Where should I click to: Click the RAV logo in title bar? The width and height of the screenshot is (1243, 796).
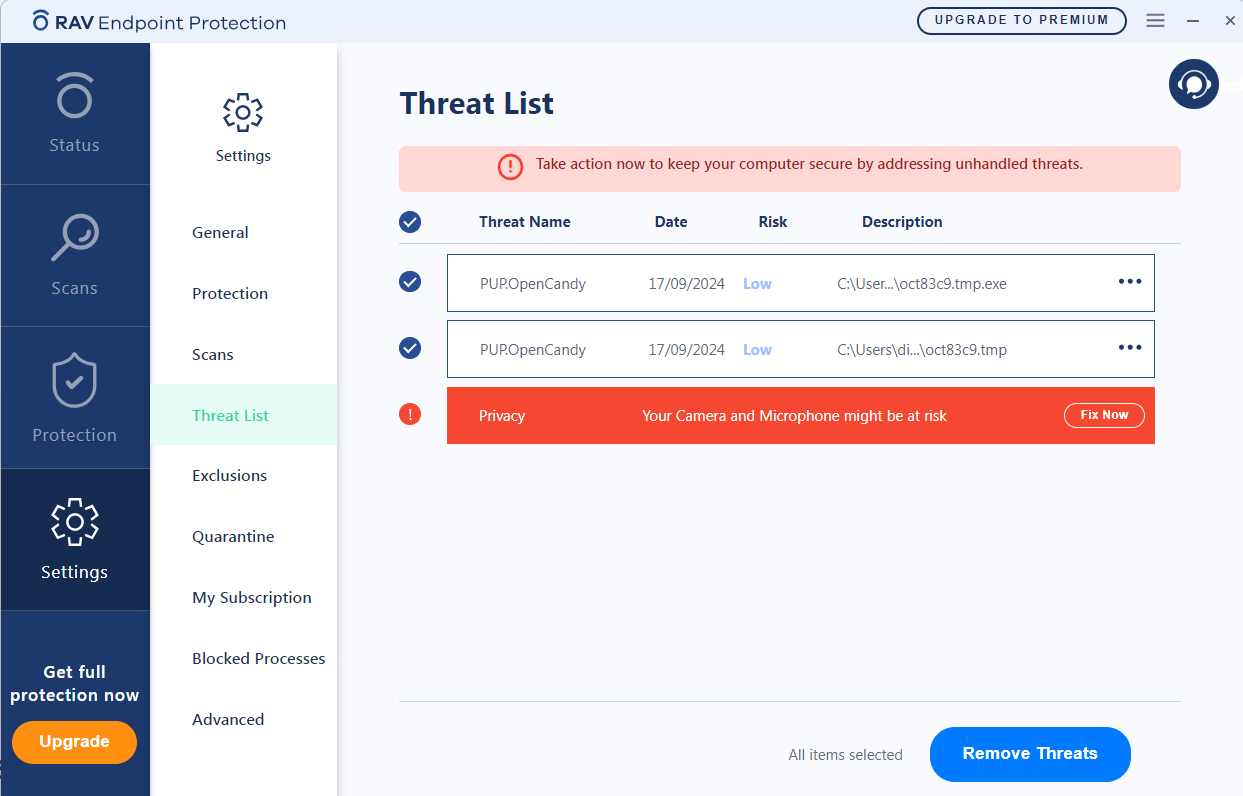[41, 21]
